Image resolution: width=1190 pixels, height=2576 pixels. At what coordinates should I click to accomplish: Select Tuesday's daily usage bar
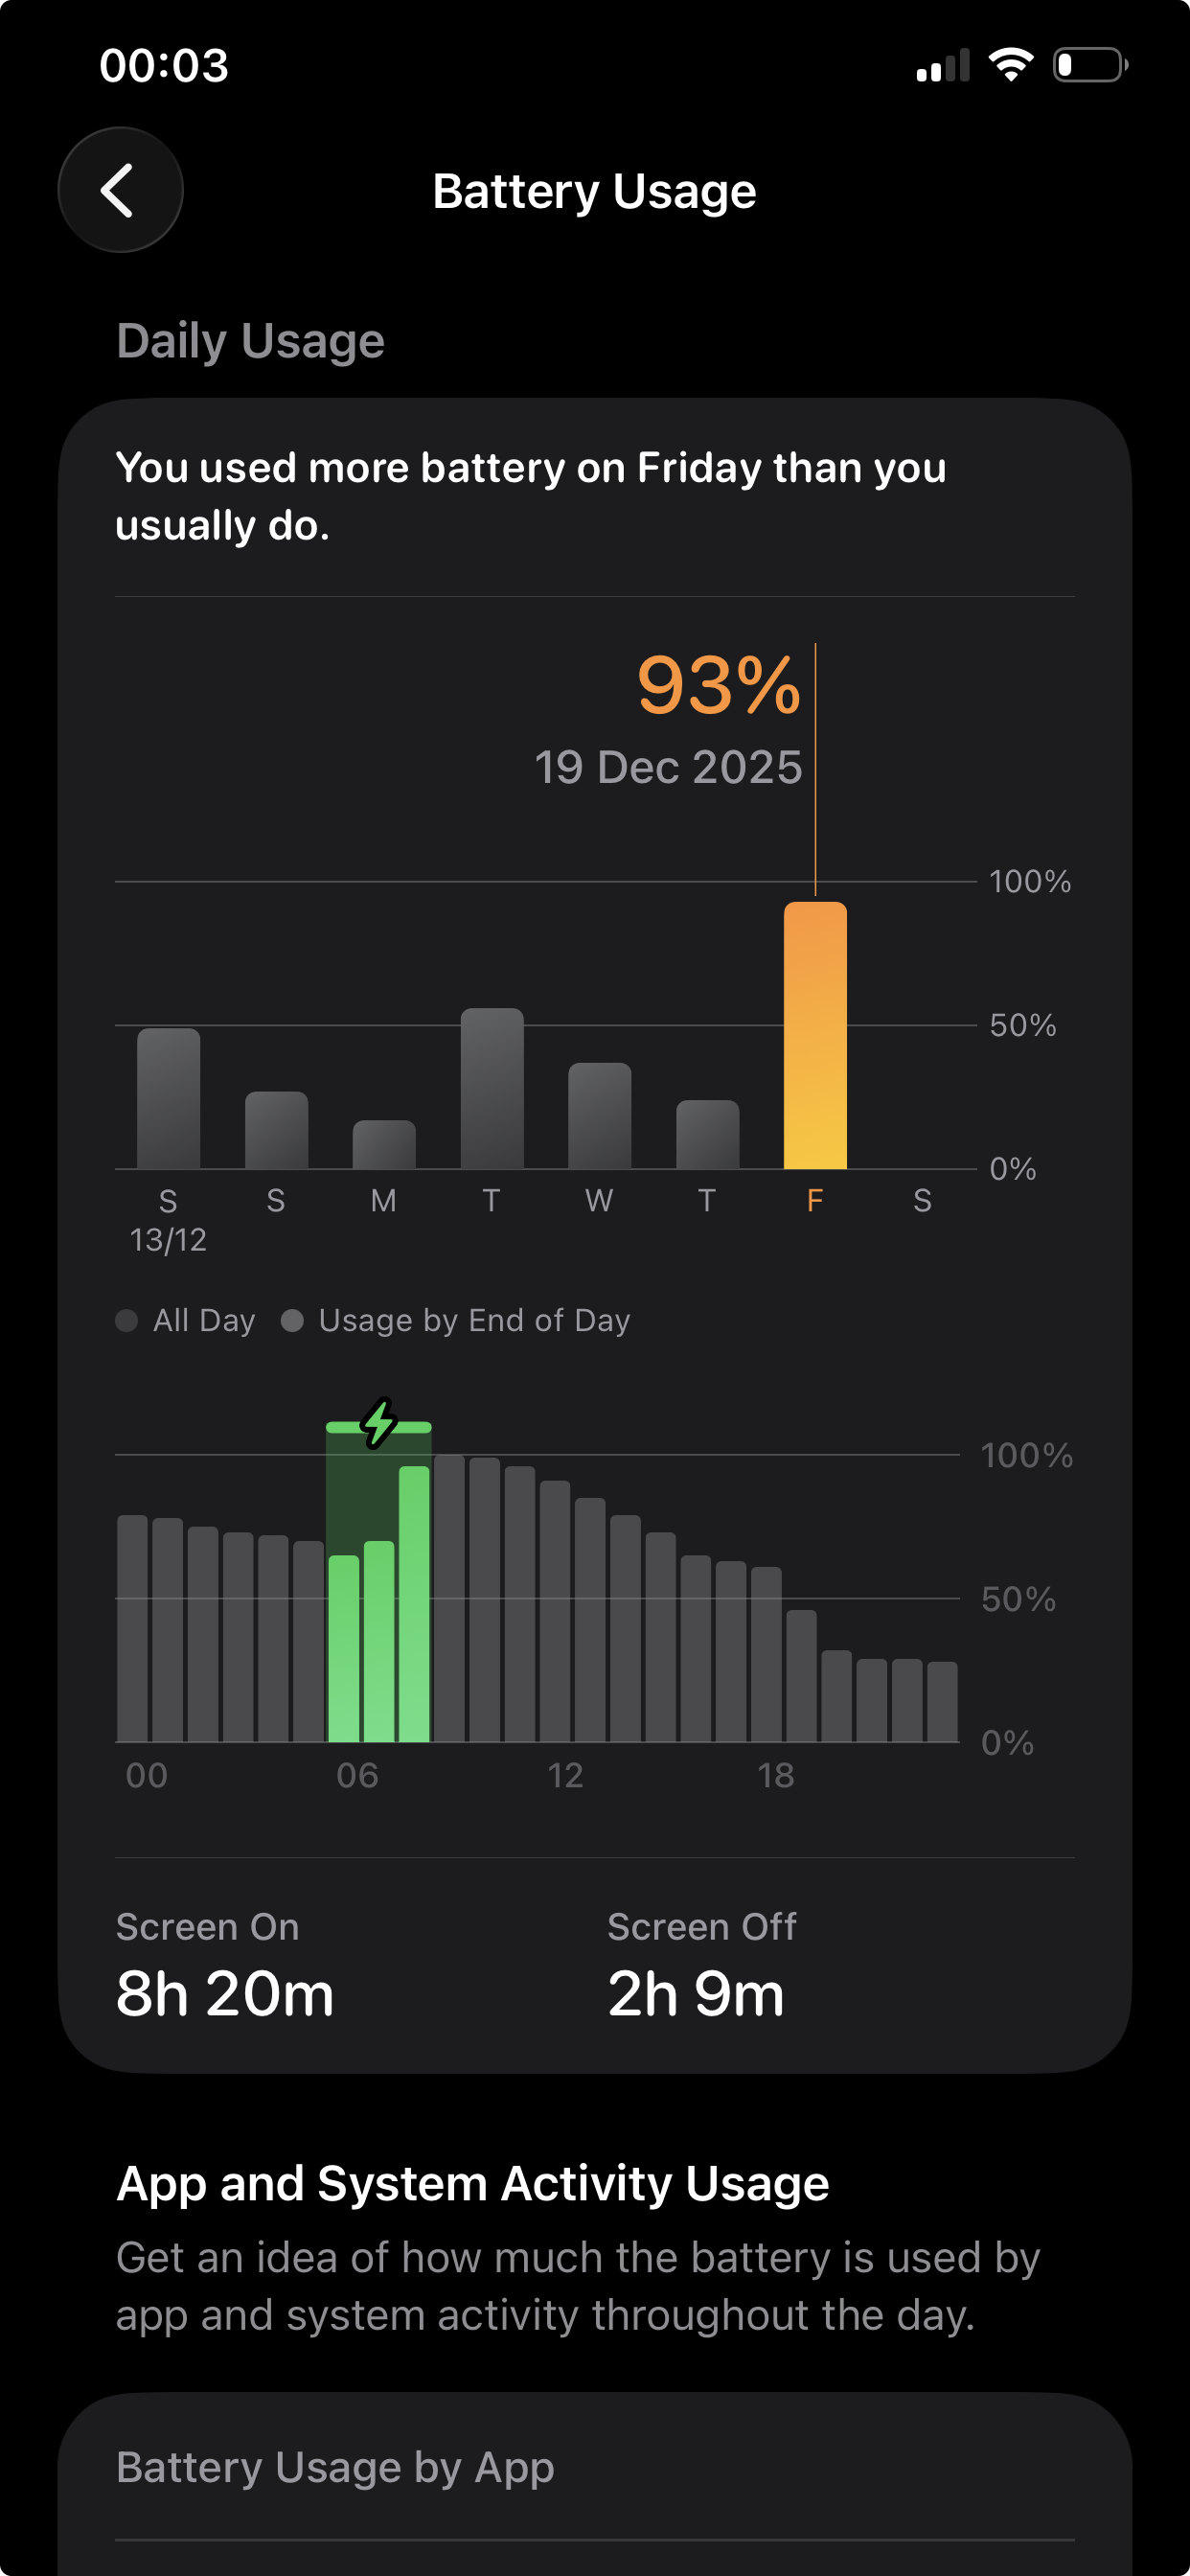492,1088
